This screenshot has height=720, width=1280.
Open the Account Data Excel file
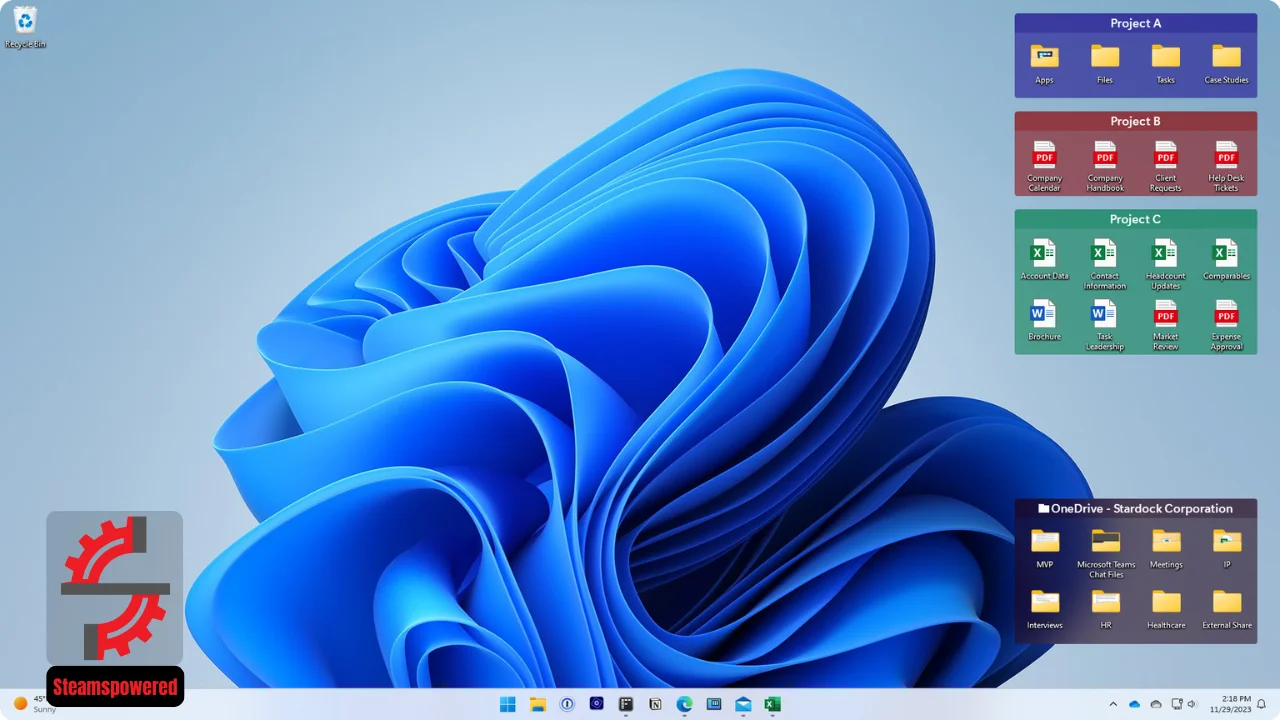coord(1044,259)
